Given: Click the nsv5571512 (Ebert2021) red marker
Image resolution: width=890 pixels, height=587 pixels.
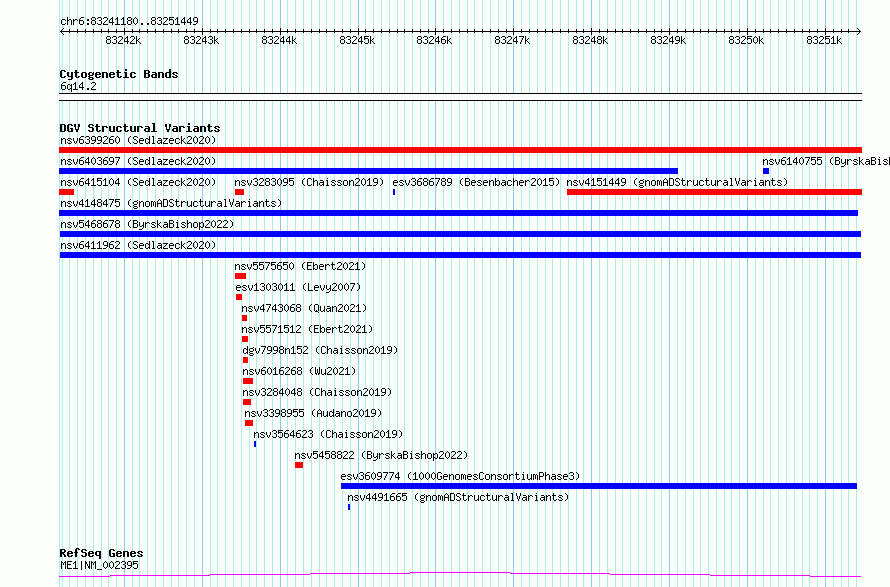Looking at the screenshot, I should pyautogui.click(x=245, y=339).
